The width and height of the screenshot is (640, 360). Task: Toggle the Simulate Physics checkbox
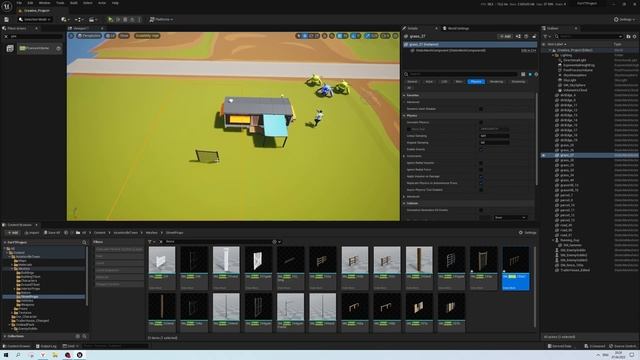pyautogui.click(x=481, y=122)
